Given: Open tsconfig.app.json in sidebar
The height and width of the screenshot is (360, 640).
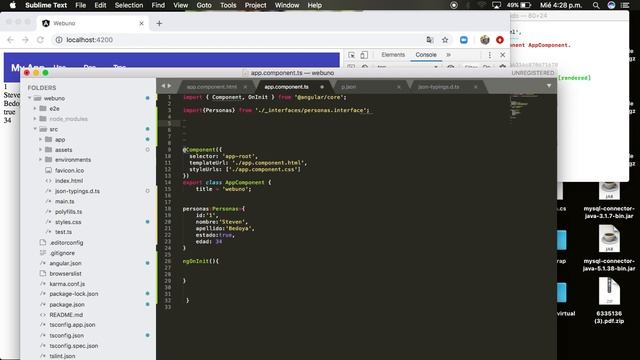Looking at the screenshot, I should tap(72, 325).
